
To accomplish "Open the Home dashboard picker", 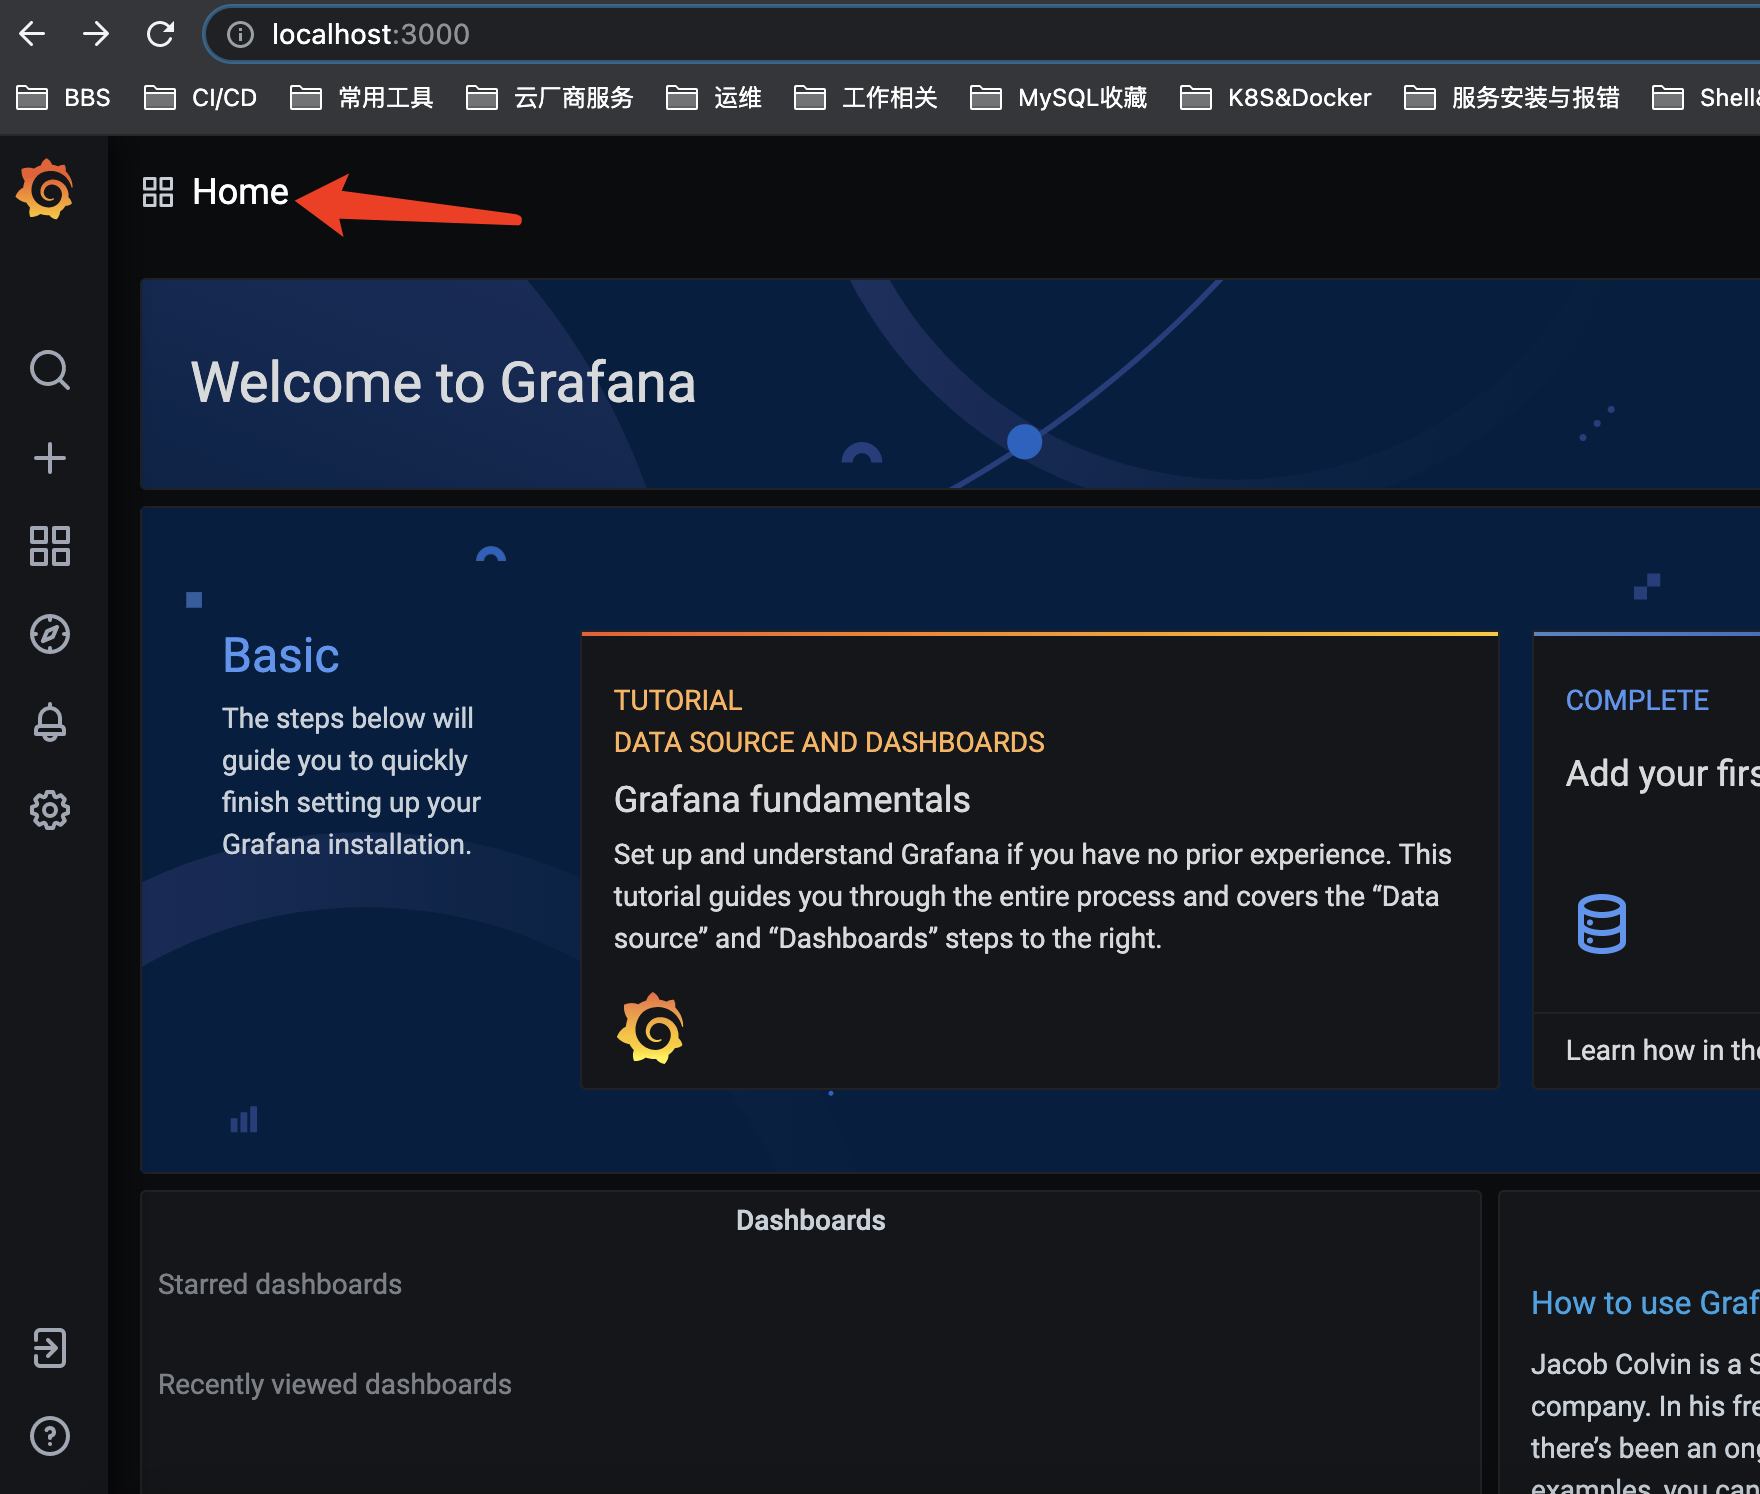I will [x=240, y=191].
